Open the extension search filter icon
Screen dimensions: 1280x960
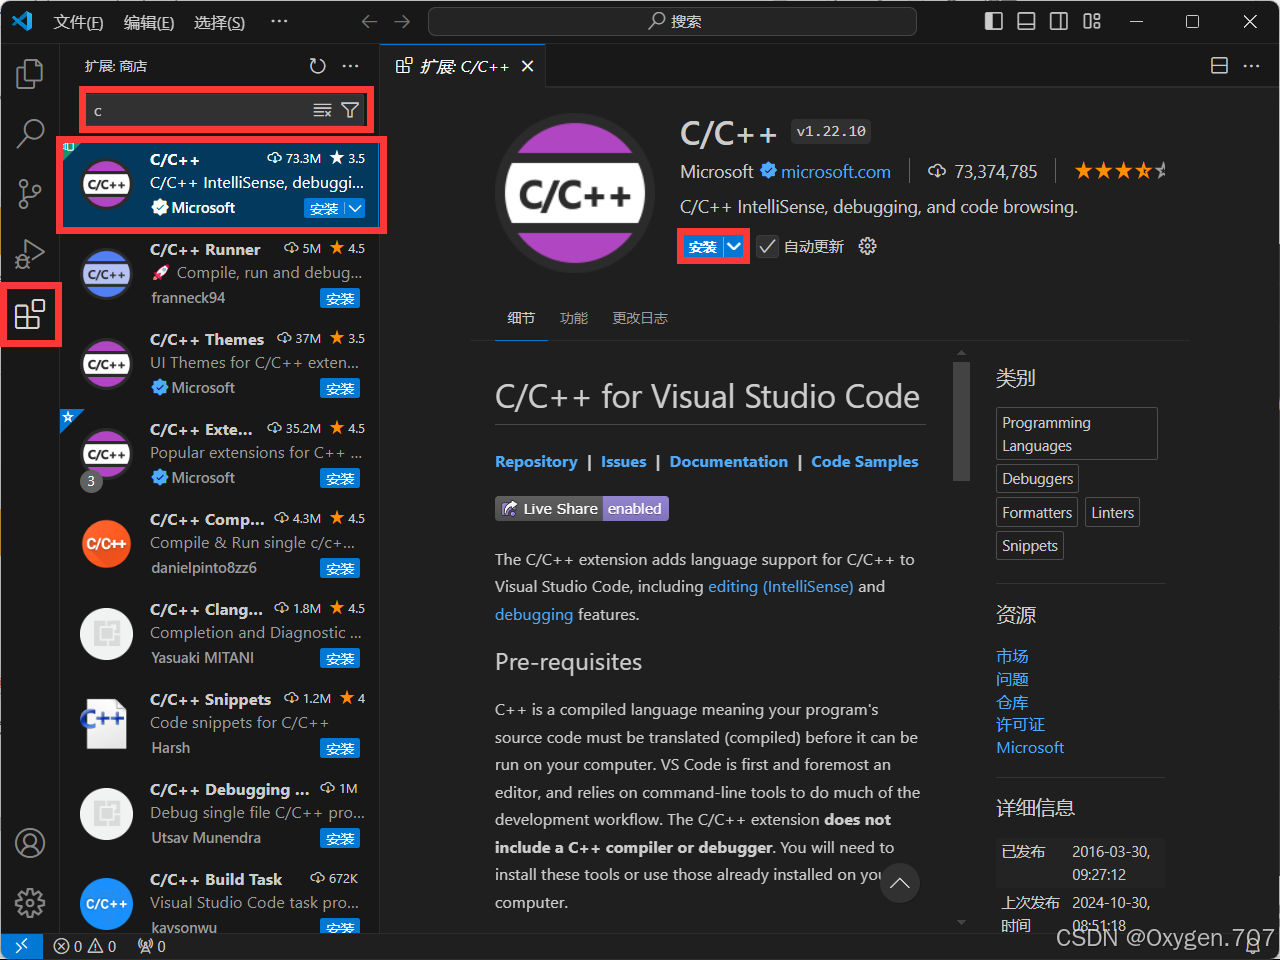point(350,110)
